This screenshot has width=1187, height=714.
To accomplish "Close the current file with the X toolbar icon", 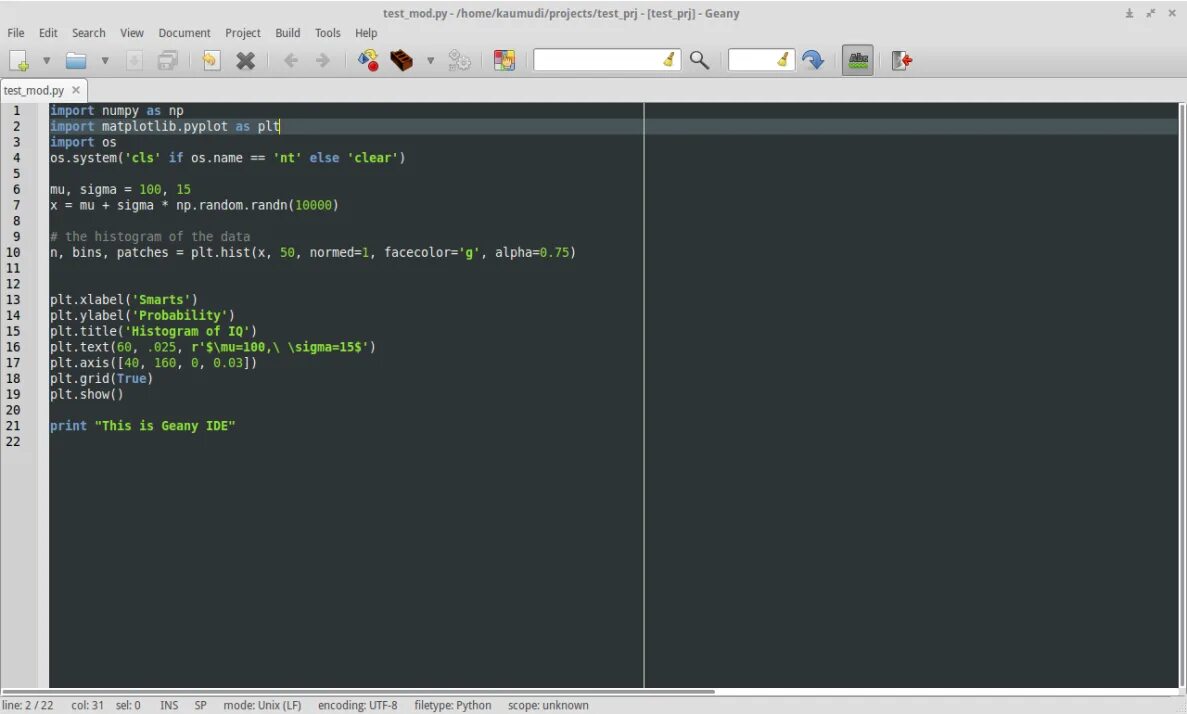I will pyautogui.click(x=245, y=61).
